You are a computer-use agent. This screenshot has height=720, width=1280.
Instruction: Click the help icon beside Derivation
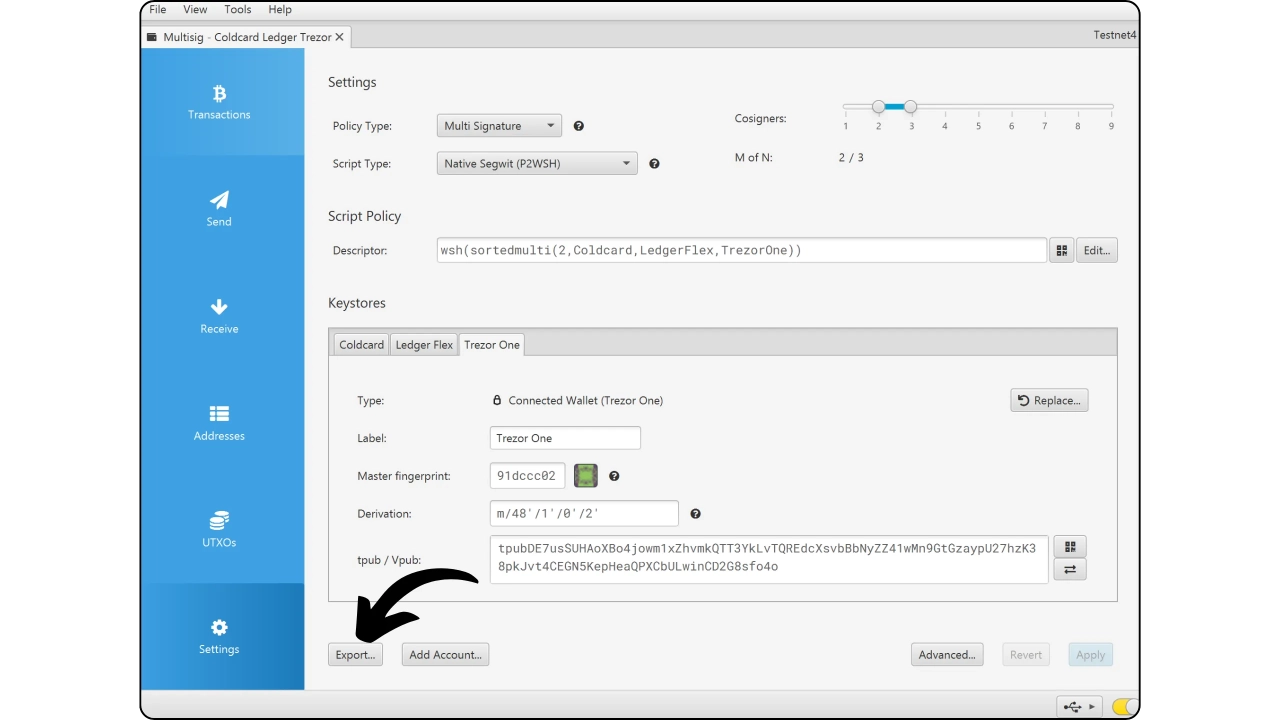tap(695, 514)
